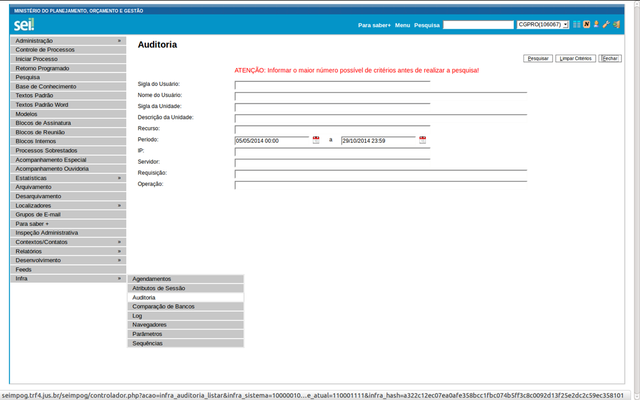Open the user profile icon
This screenshot has width=640, height=400.
click(x=596, y=23)
